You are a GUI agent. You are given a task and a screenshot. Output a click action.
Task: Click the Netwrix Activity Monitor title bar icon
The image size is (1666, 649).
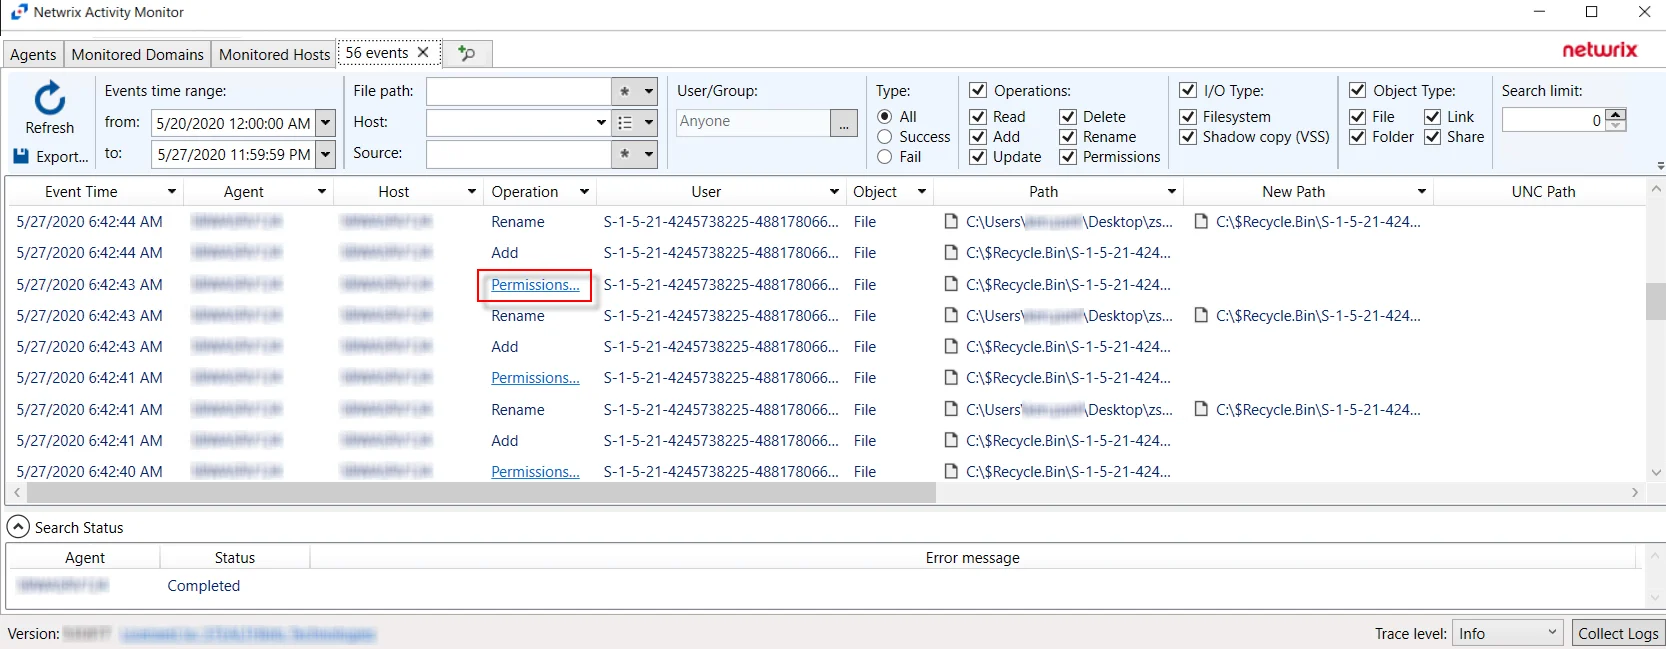click(x=19, y=12)
